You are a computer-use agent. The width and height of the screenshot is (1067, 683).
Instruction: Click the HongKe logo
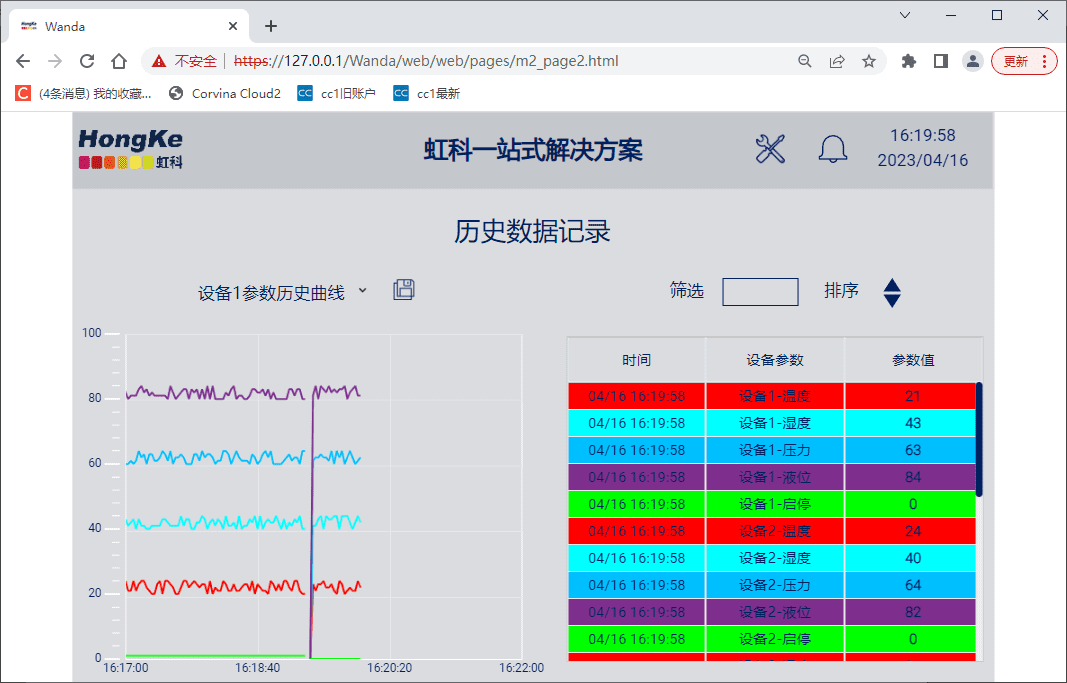coord(131,148)
